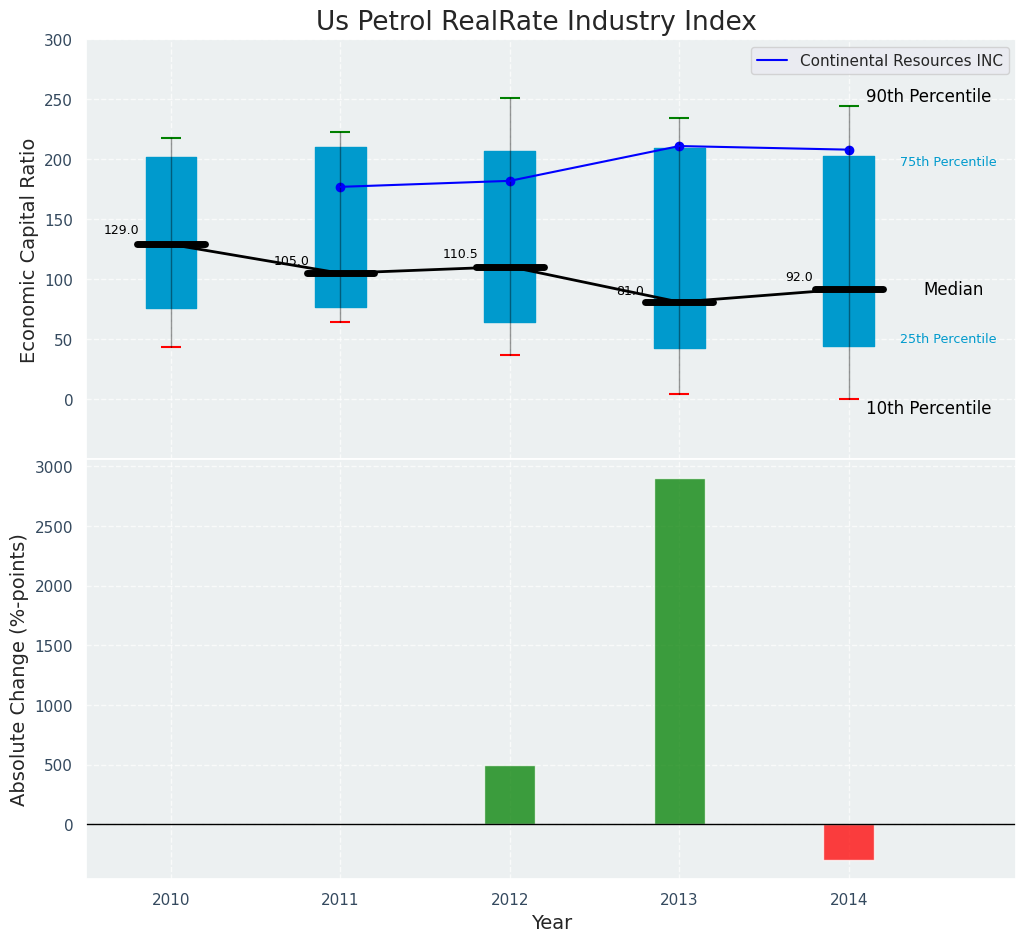Select the blue 2012 Continental Resources data point
1026x942 pixels.
pyautogui.click(x=510, y=181)
